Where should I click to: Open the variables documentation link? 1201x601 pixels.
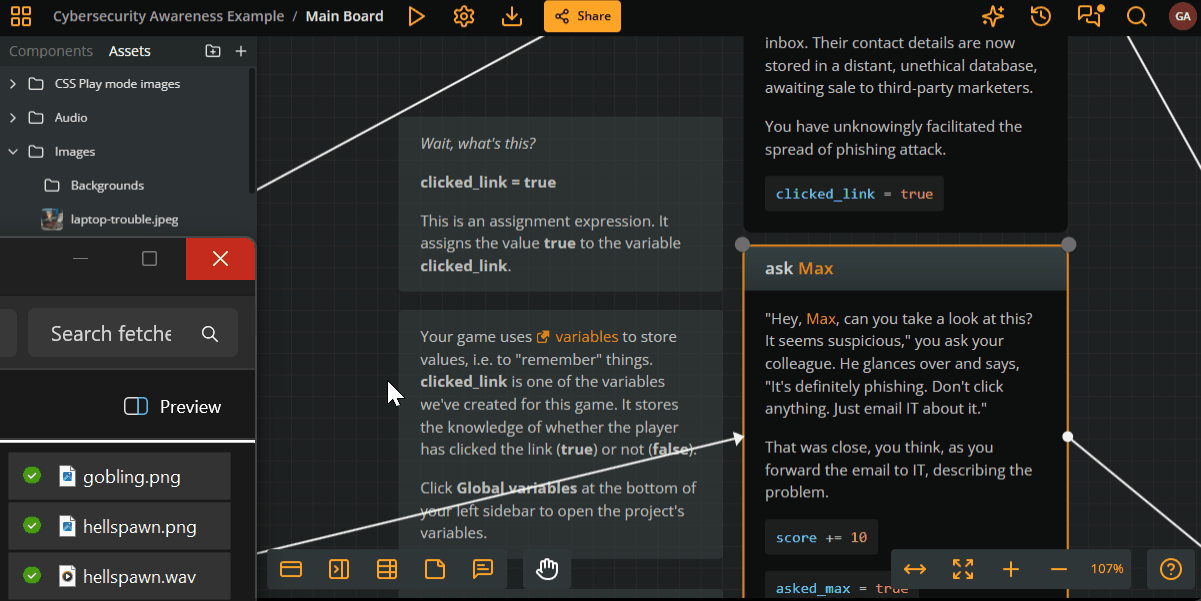pos(587,337)
